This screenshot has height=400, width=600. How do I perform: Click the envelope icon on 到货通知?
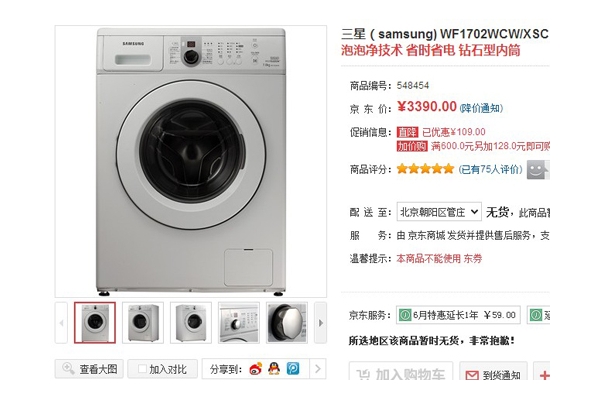(472, 375)
